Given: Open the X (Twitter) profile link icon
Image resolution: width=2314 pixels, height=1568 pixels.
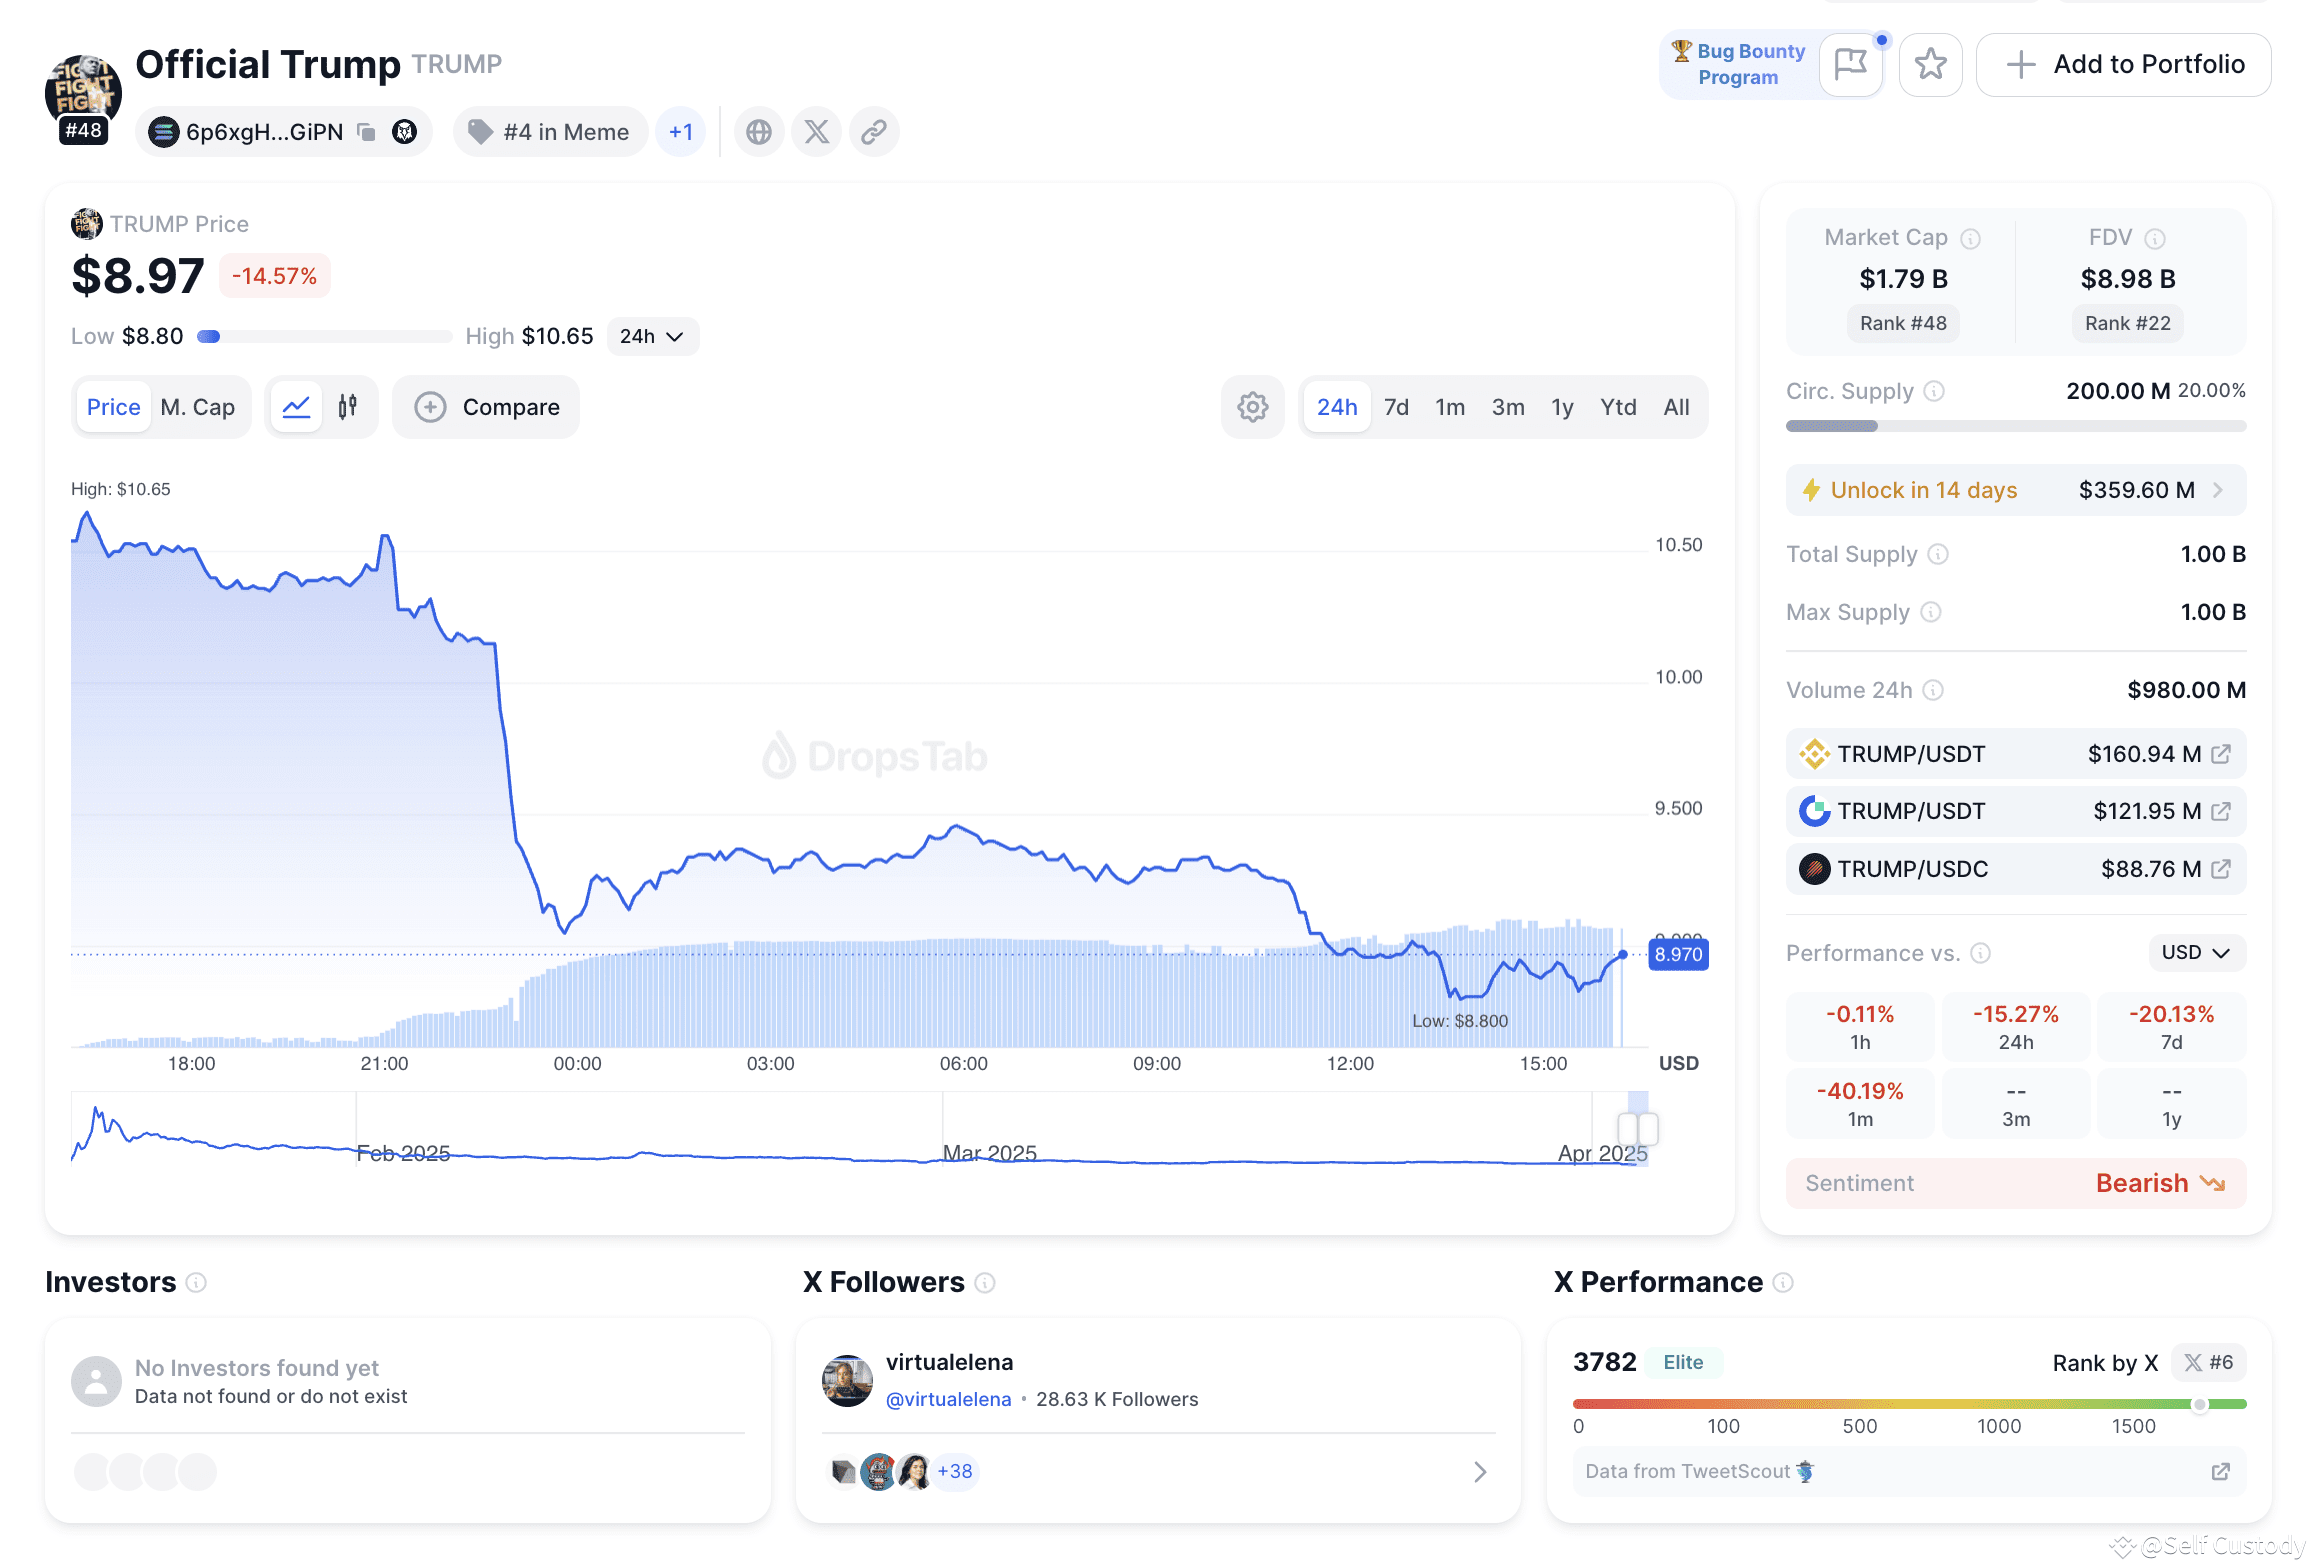Looking at the screenshot, I should [x=817, y=132].
